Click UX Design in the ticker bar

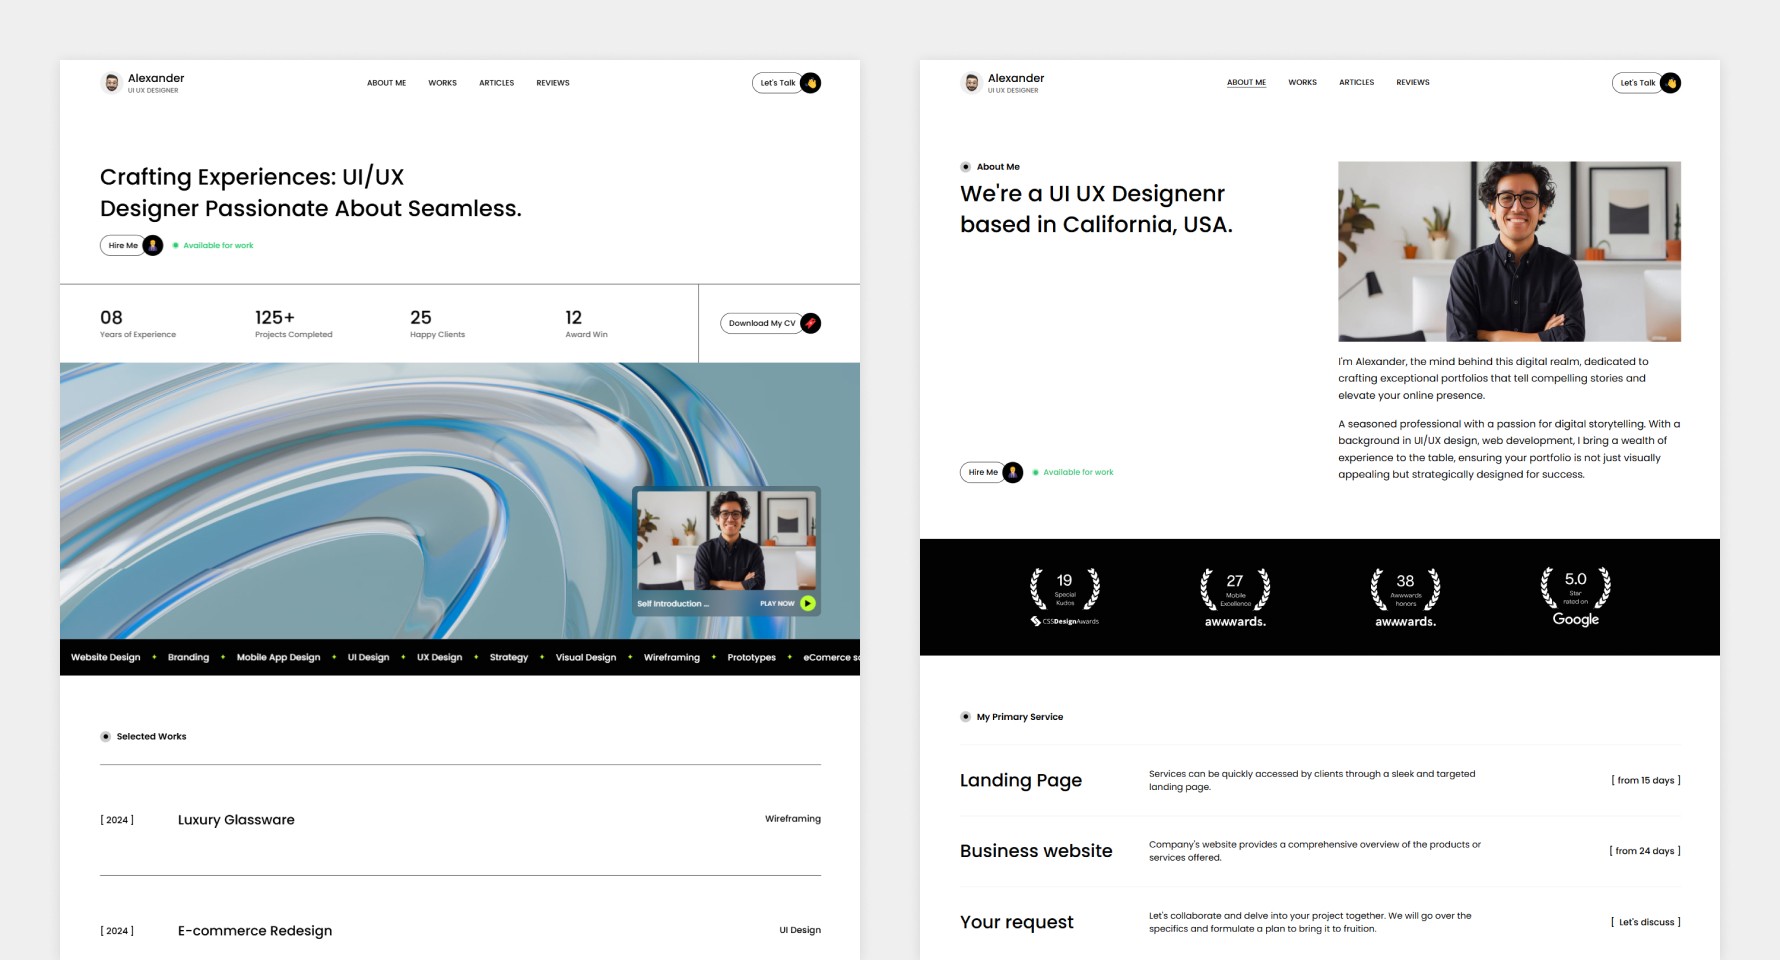click(x=439, y=657)
